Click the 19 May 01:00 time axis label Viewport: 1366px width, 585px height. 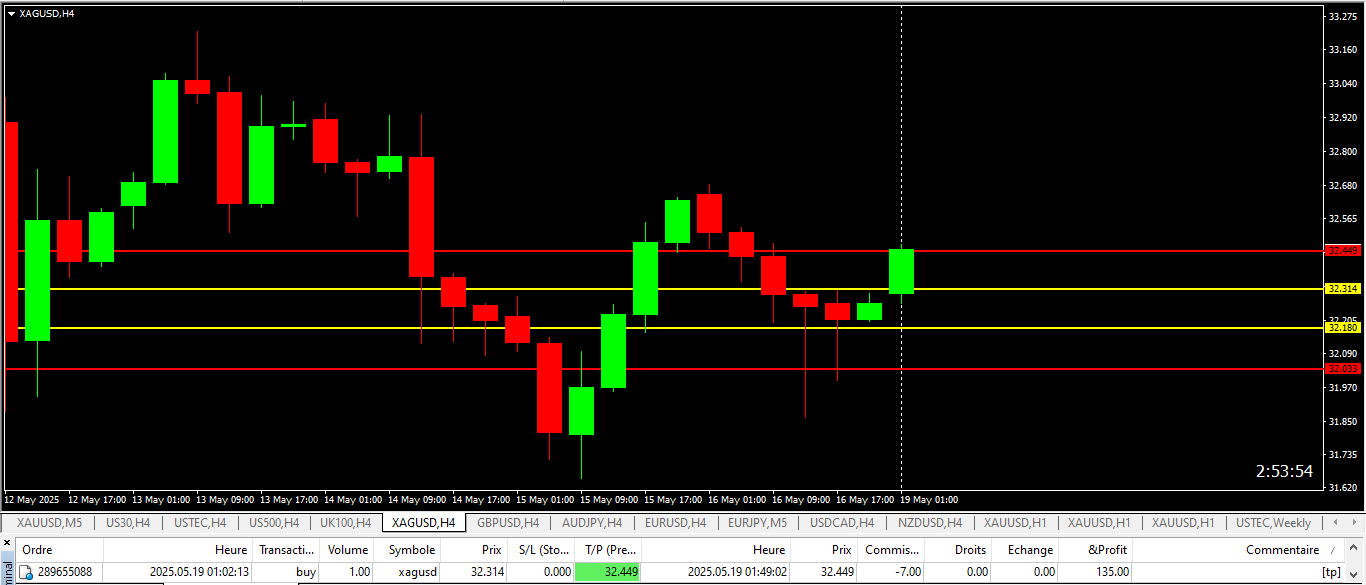point(929,499)
